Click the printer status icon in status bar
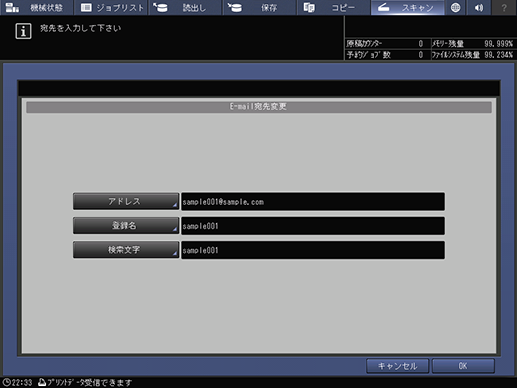 [42, 382]
